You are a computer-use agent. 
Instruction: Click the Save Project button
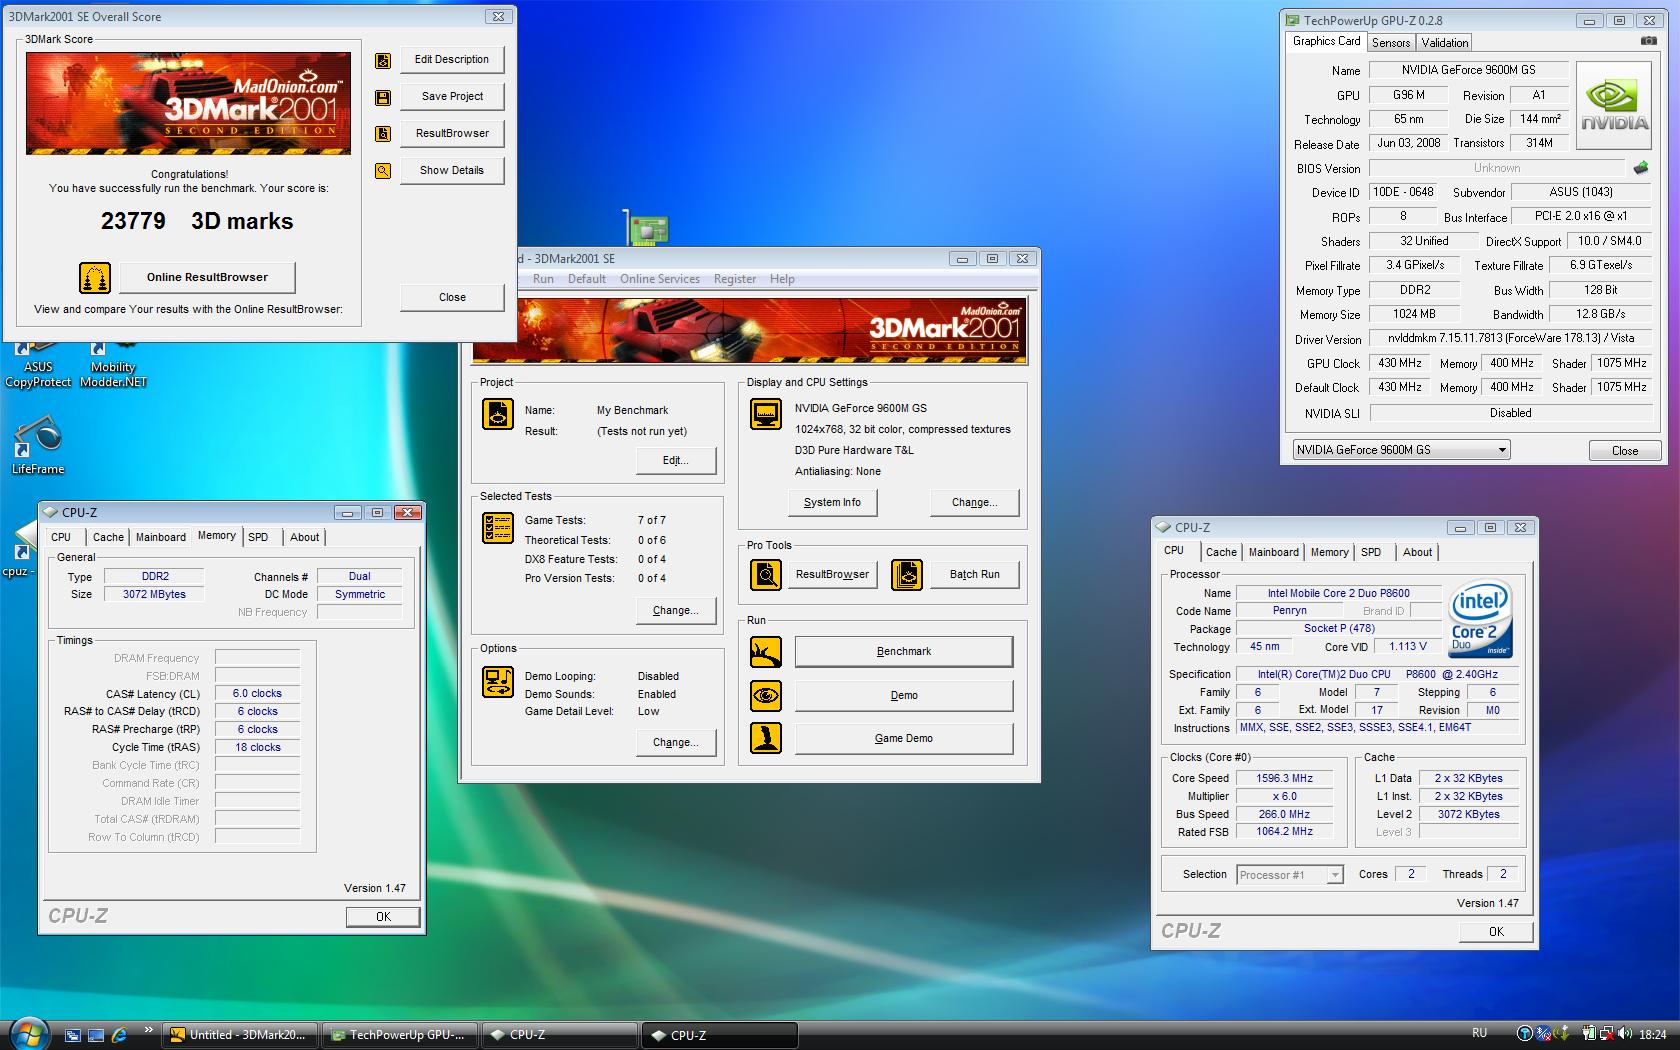point(452,97)
